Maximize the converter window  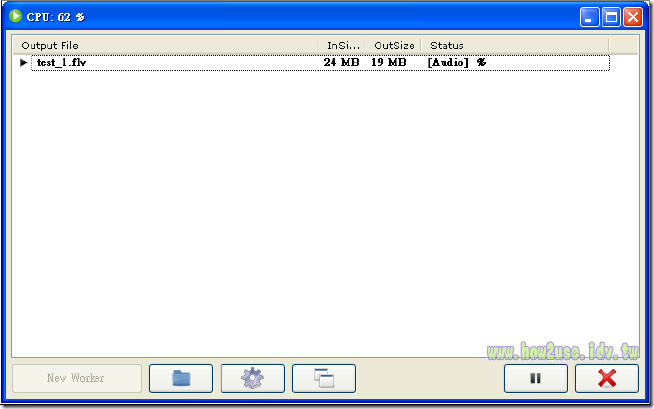pos(611,17)
